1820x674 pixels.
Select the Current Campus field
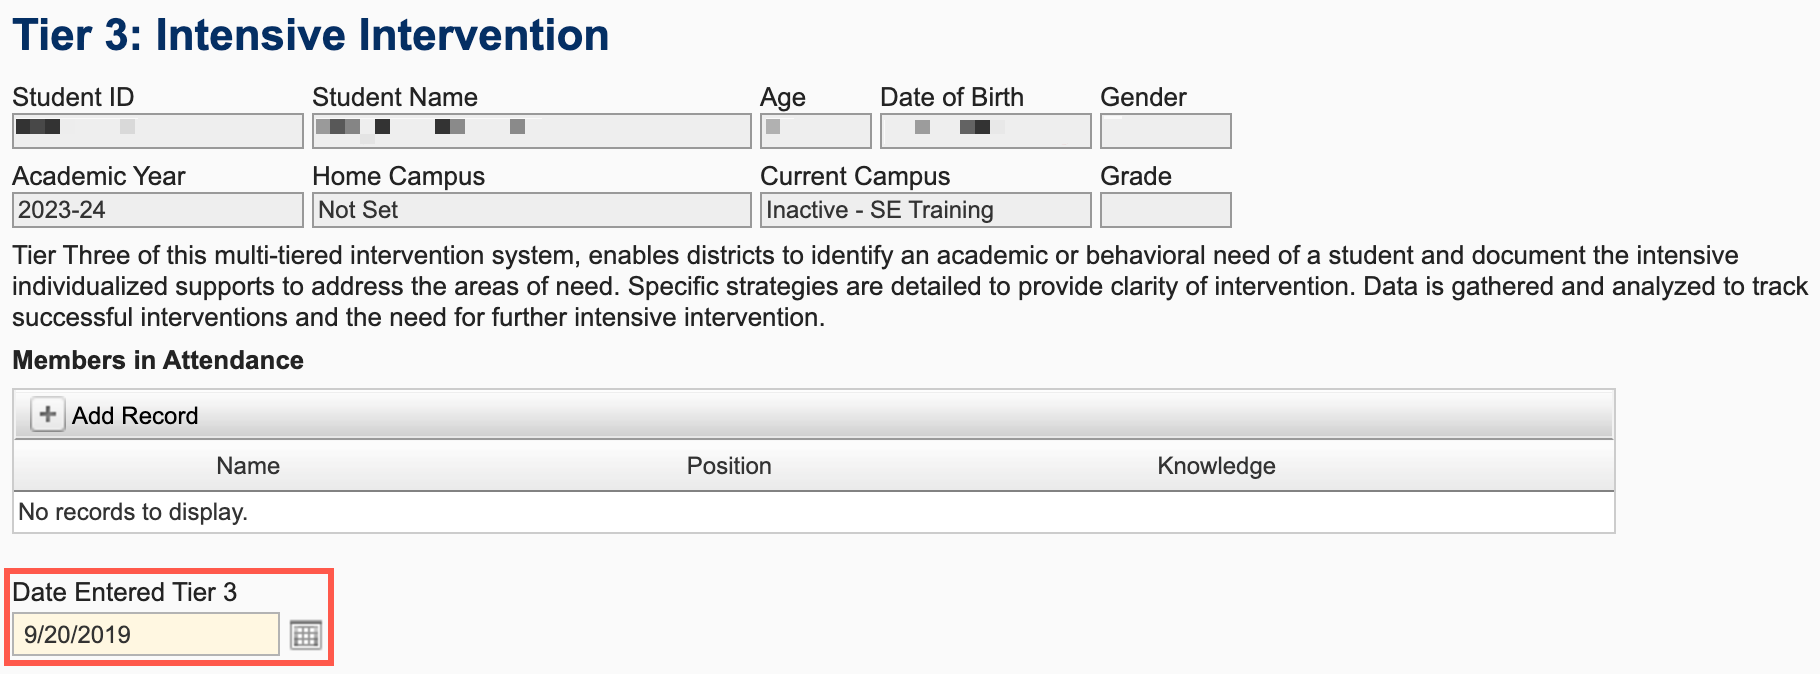coord(925,210)
